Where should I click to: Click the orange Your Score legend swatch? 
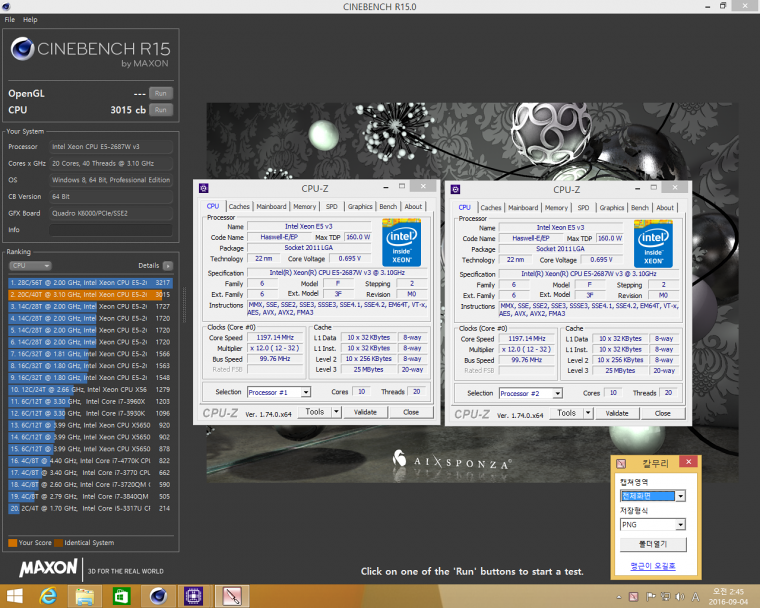click(13, 543)
